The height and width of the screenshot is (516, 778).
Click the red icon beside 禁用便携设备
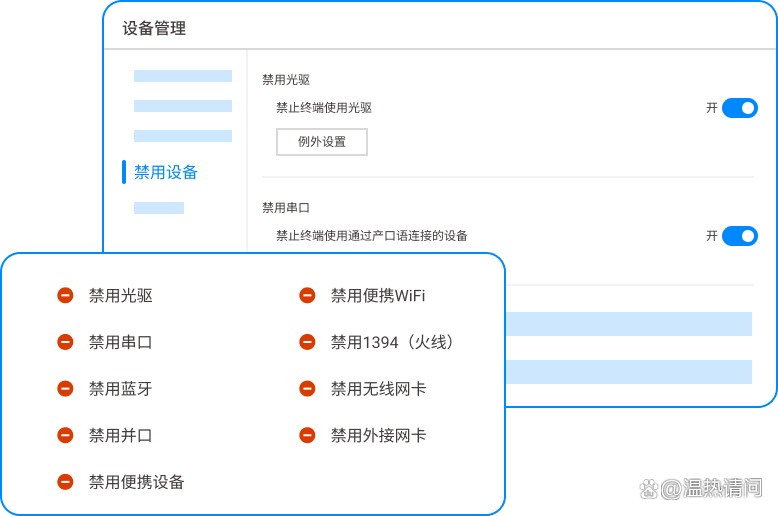pyautogui.click(x=65, y=482)
